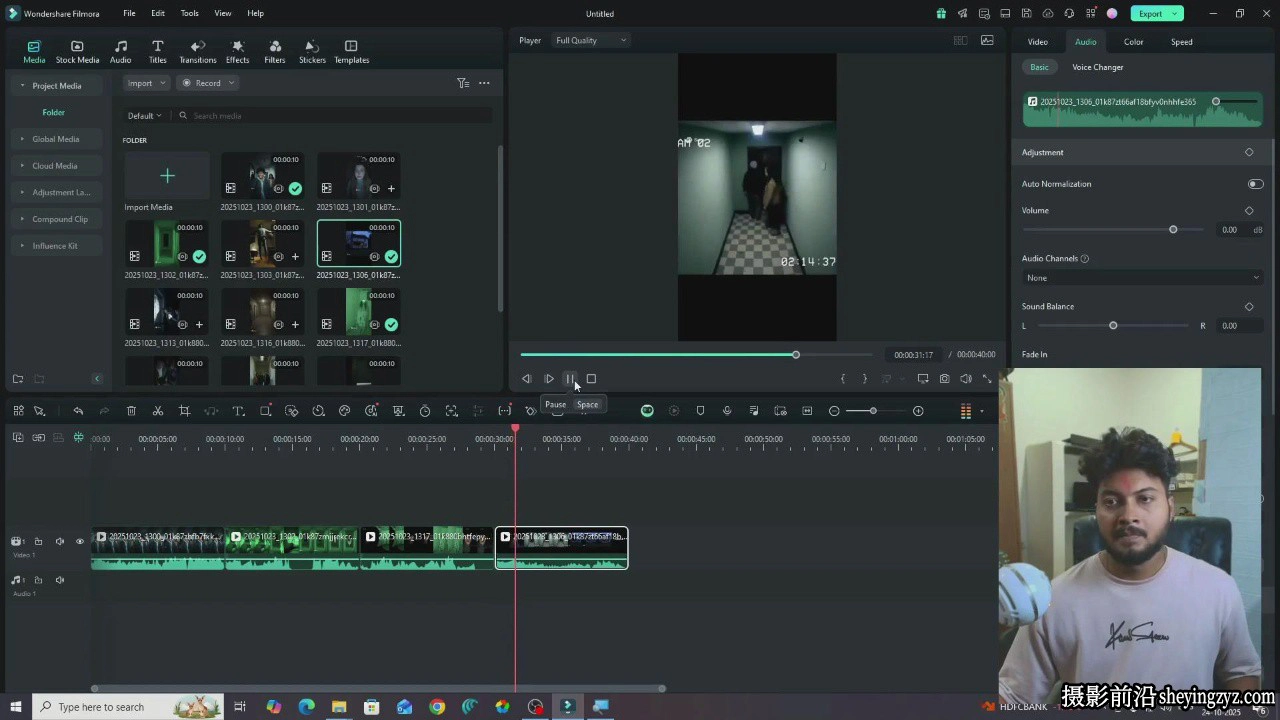Viewport: 1280px width, 720px height.
Task: Open the Tools menu
Action: (189, 14)
